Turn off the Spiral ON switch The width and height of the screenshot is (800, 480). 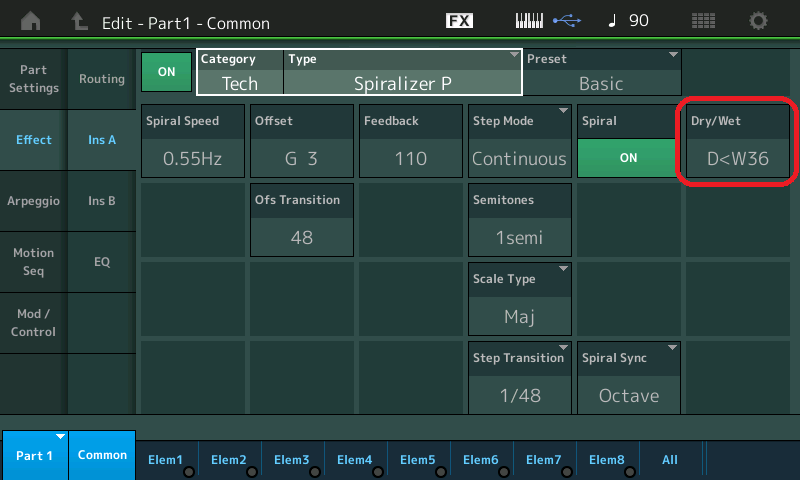click(628, 158)
